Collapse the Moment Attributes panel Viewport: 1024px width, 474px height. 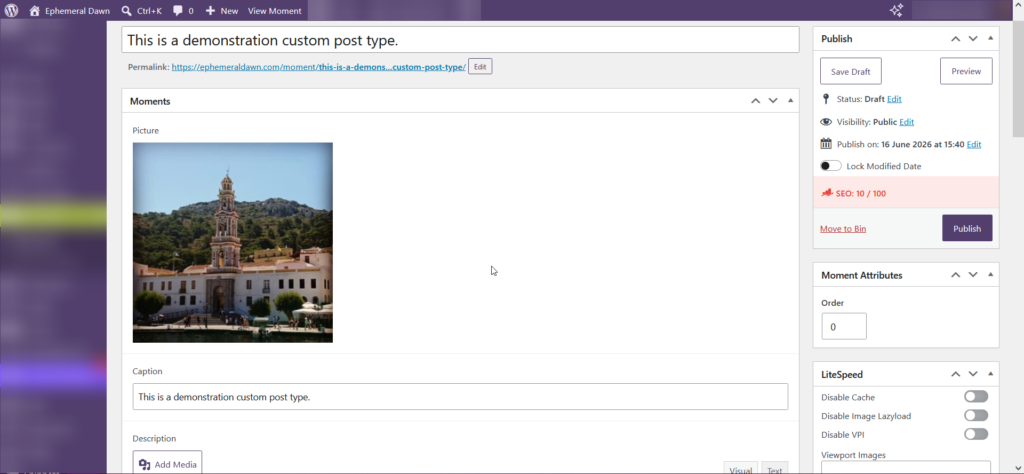click(x=990, y=275)
